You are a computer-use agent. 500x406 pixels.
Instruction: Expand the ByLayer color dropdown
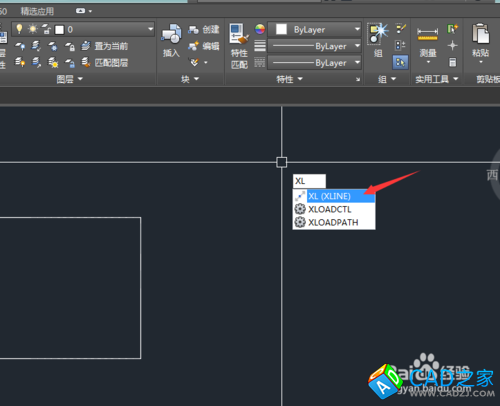(x=315, y=29)
